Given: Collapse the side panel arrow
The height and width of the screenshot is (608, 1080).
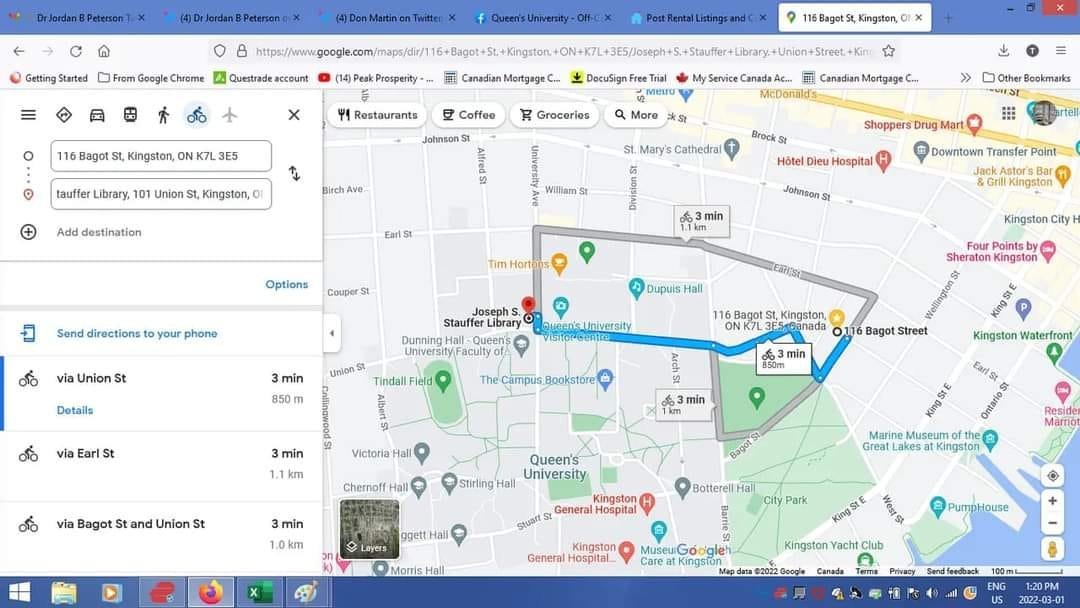Looking at the screenshot, I should [332, 333].
